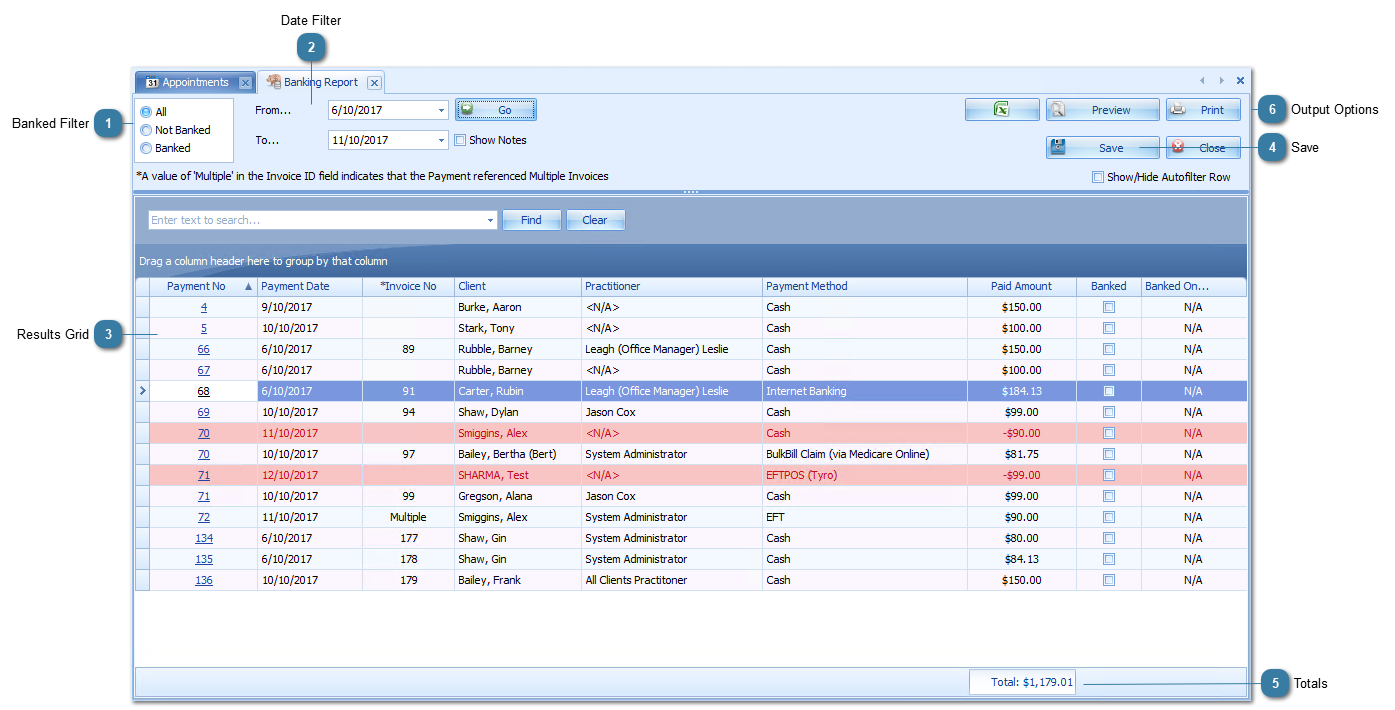Expand the search history dropdown
The image size is (1395, 710).
(x=490, y=220)
